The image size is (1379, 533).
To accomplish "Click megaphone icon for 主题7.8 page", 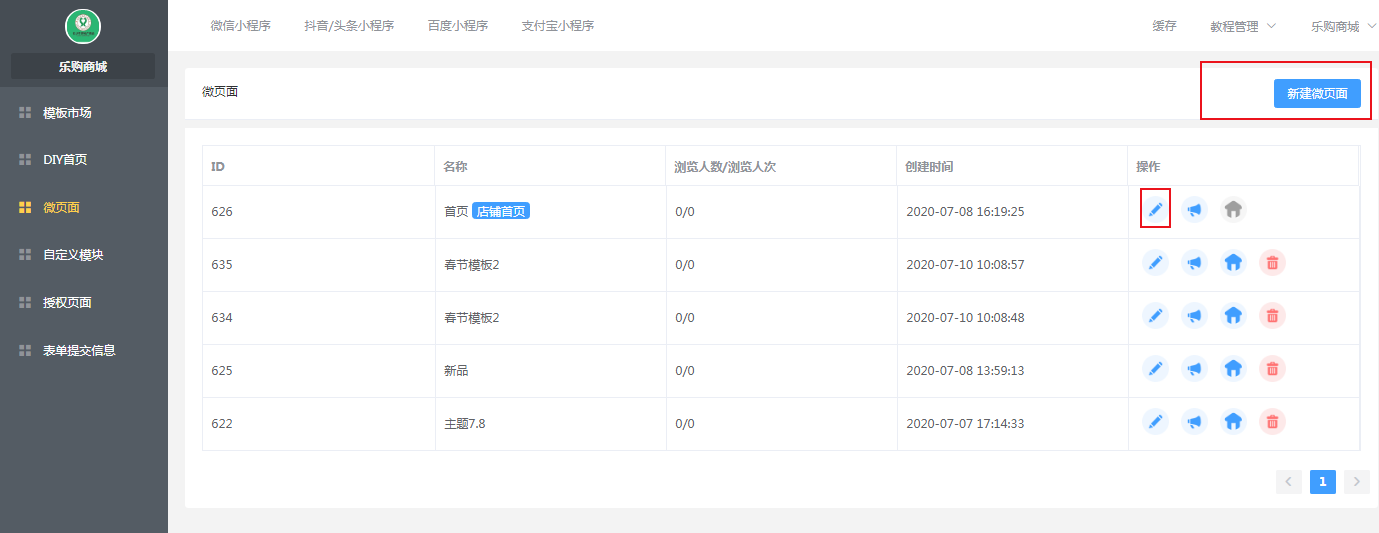I will coord(1194,422).
